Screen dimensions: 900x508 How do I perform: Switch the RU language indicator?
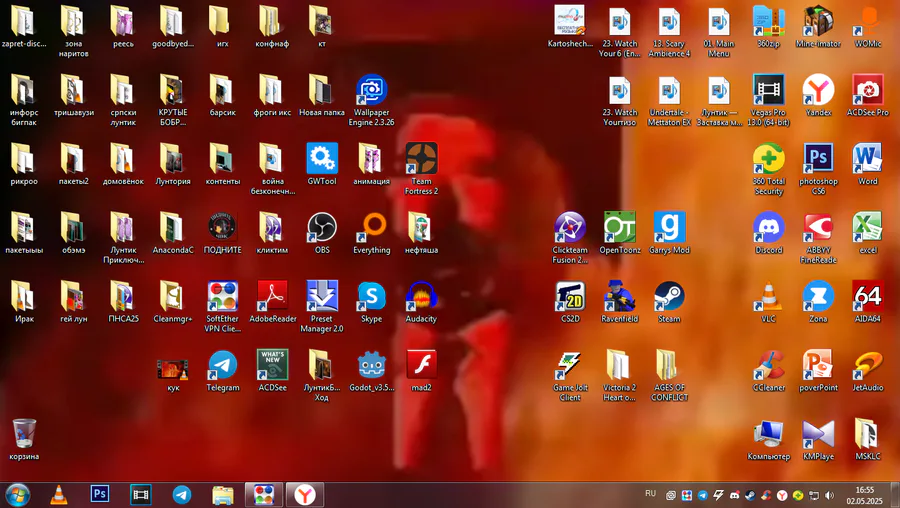pyautogui.click(x=650, y=494)
